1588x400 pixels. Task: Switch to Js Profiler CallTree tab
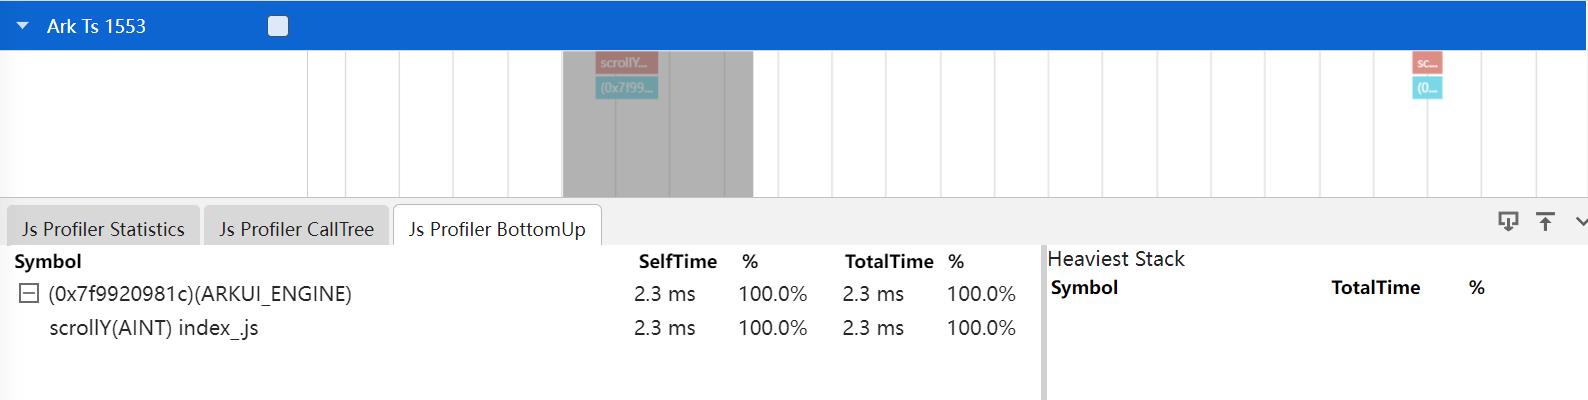296,229
